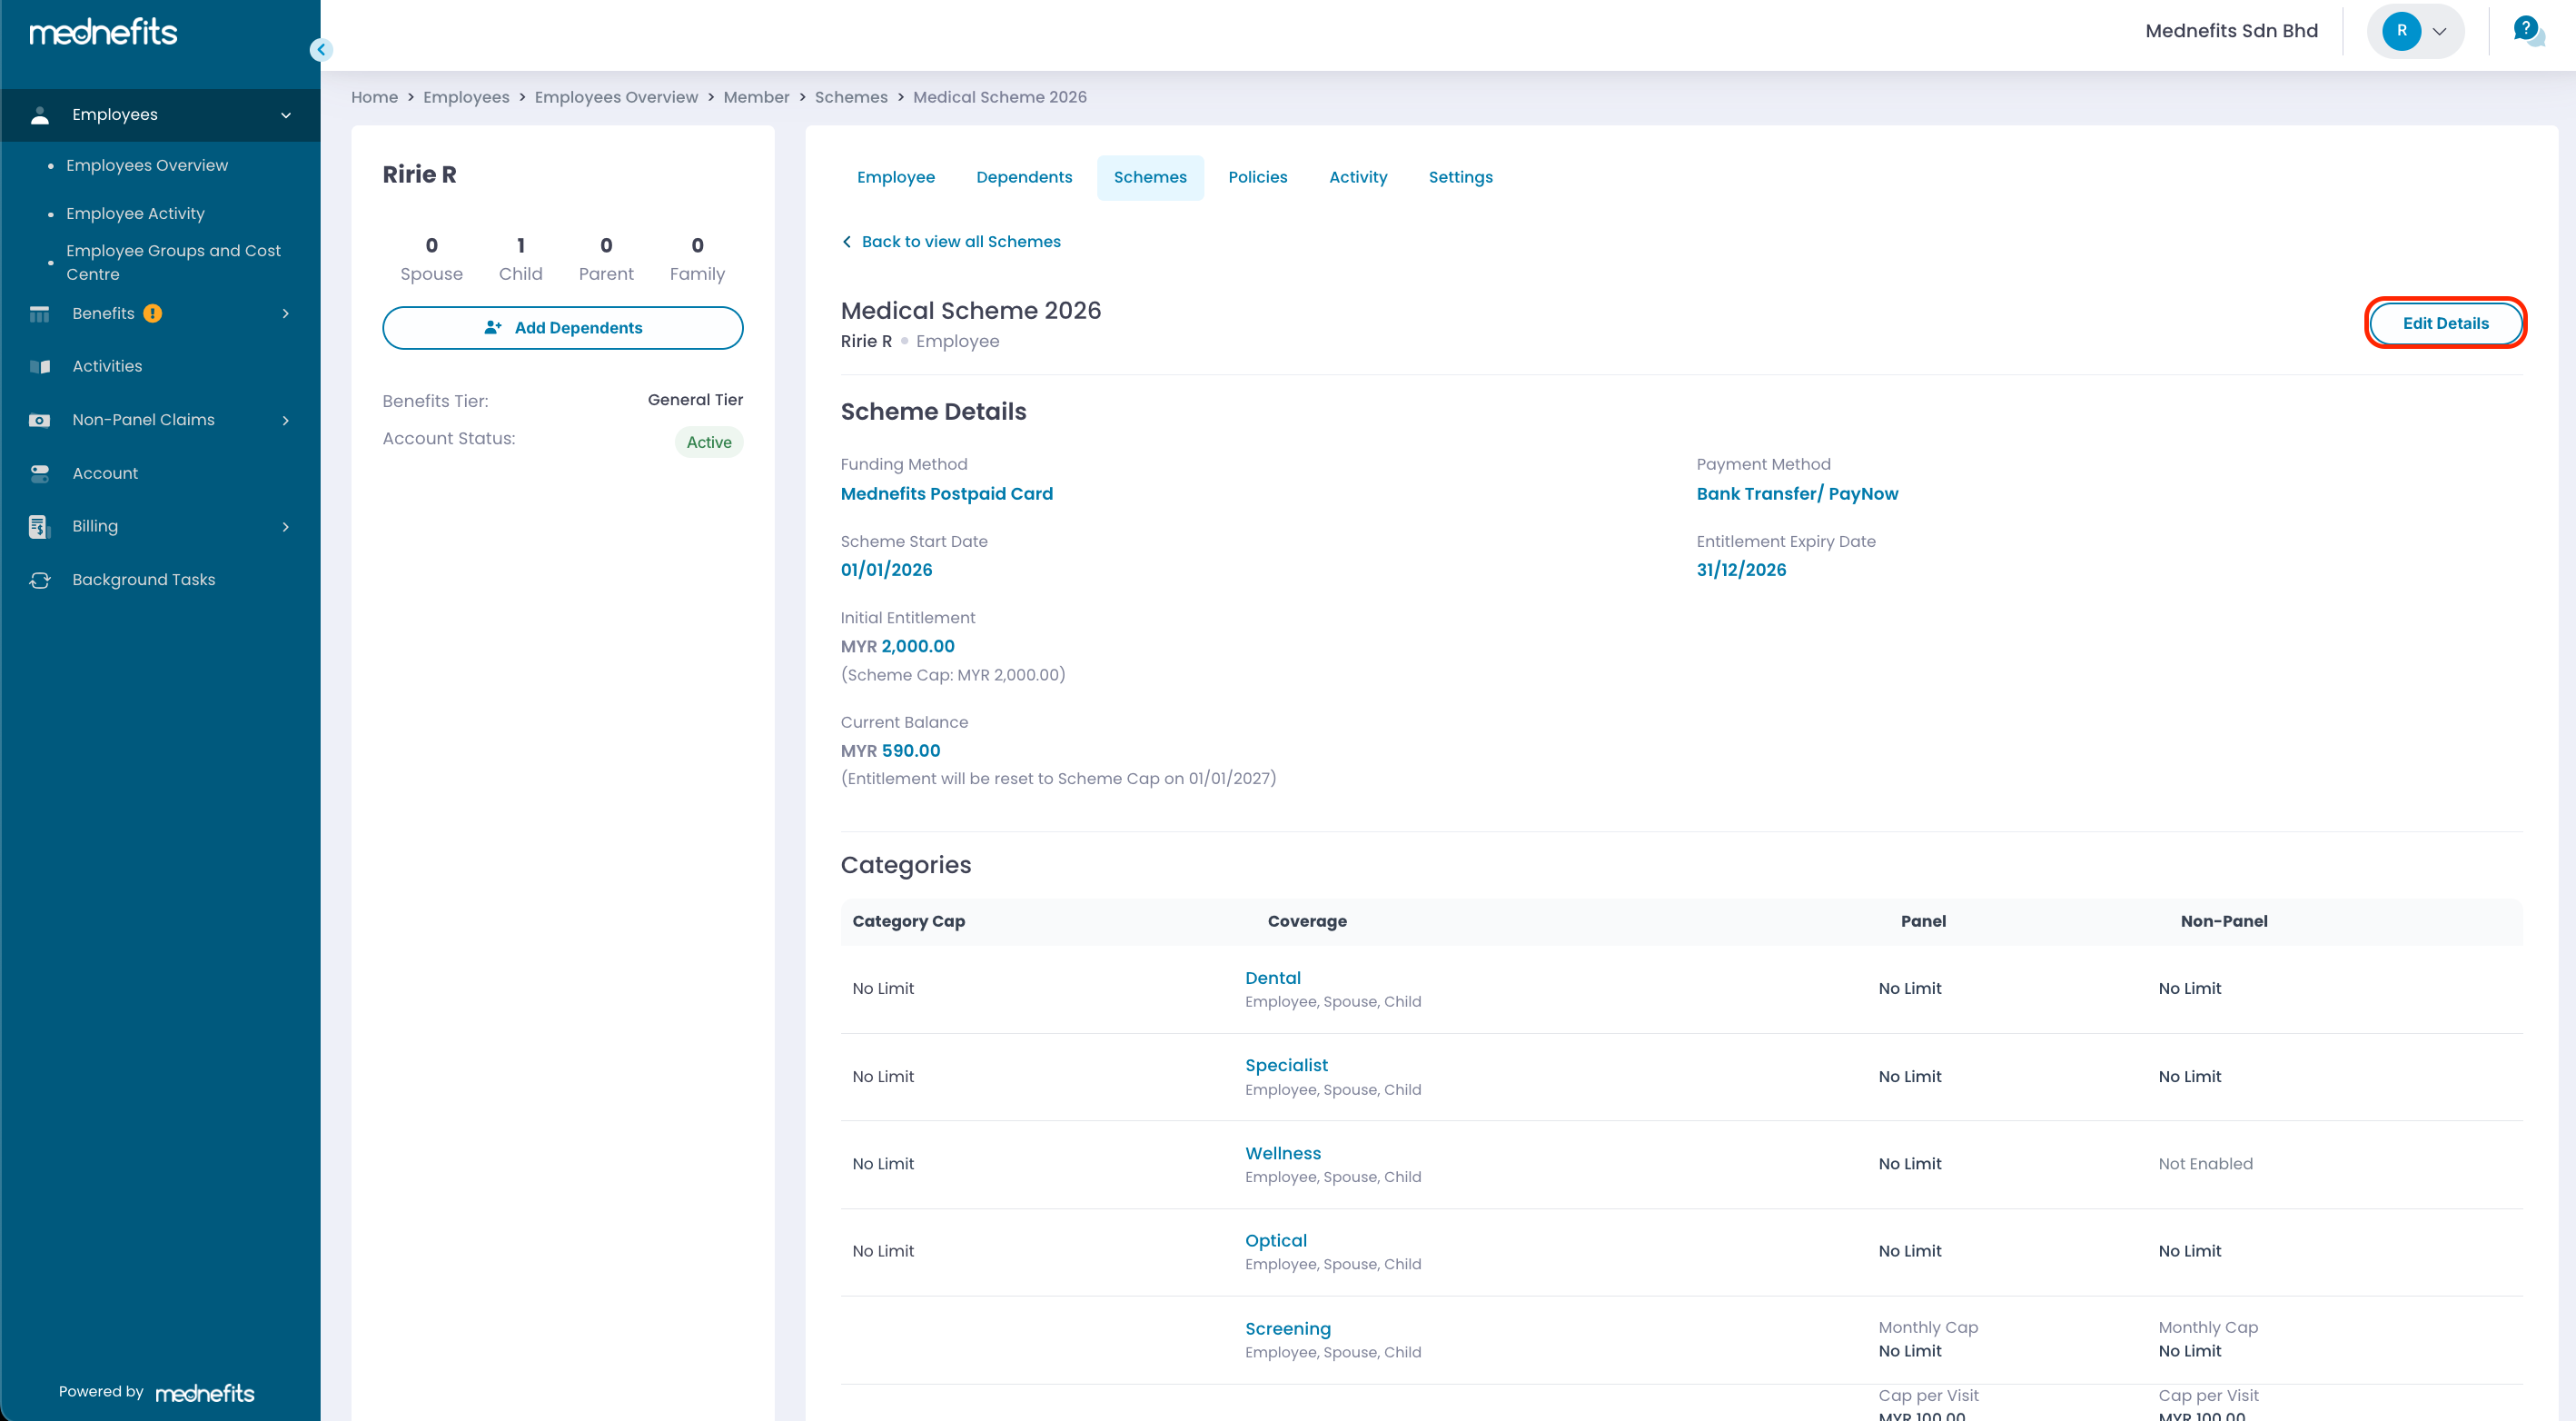Screen dimensions: 2576x1421
Task: Switch to the Dependents tab
Action: 1023,177
